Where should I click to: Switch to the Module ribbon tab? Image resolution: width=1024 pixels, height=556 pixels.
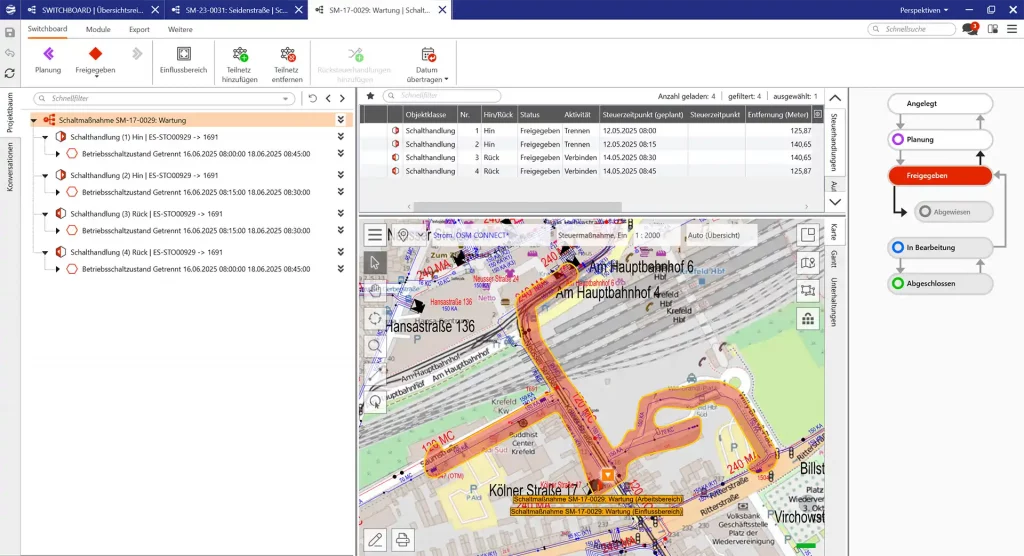click(98, 30)
